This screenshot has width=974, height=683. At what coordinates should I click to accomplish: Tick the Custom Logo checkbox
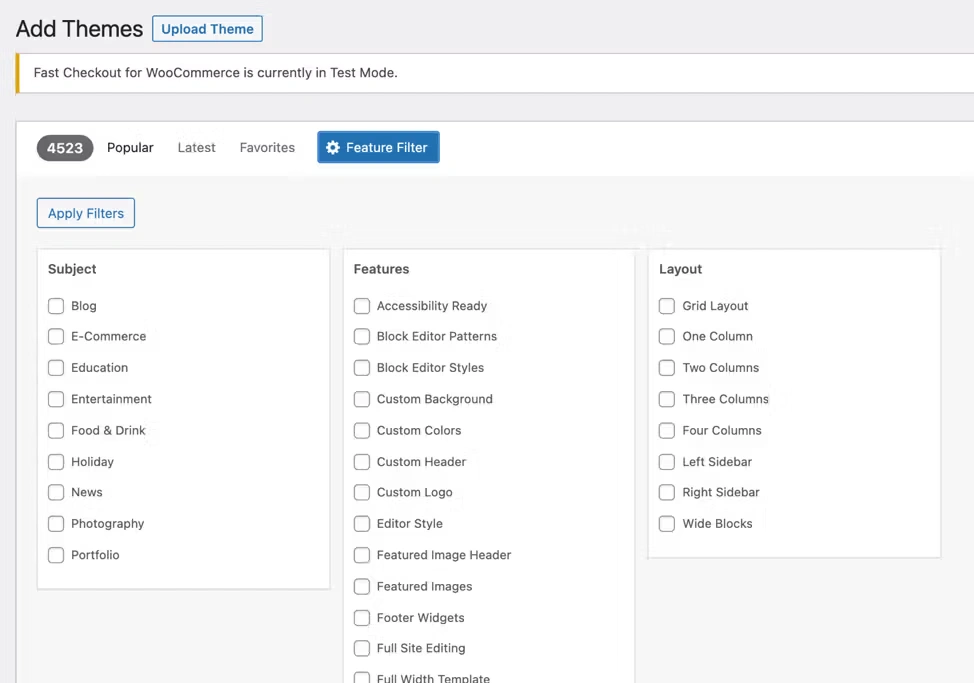point(362,493)
